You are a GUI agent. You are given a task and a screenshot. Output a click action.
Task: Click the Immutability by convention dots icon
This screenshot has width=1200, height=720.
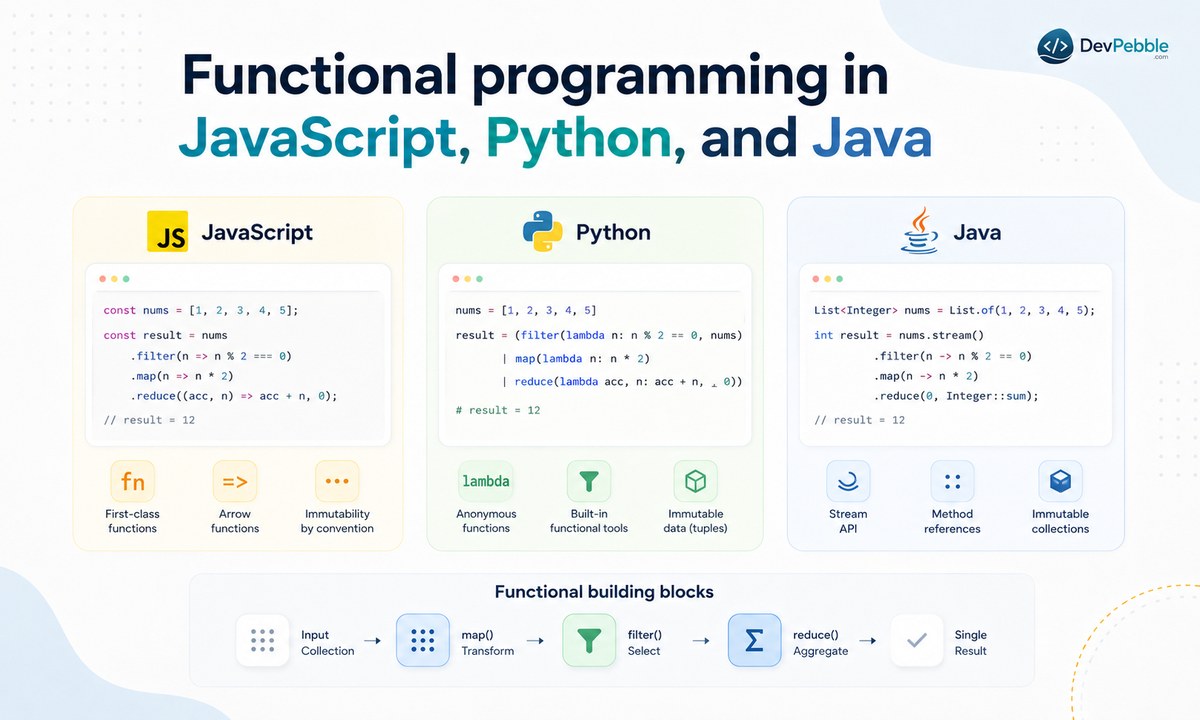pyautogui.click(x=337, y=482)
